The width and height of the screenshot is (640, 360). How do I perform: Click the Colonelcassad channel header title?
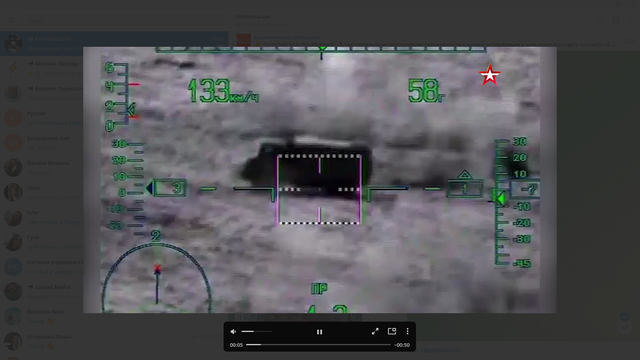[253, 17]
